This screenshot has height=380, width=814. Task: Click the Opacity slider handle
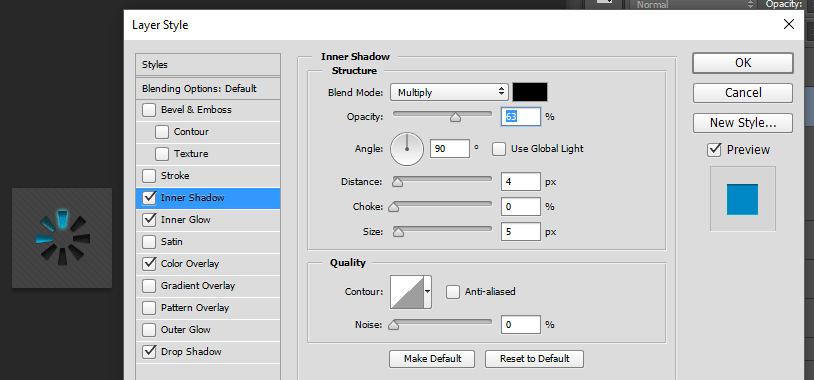(455, 118)
